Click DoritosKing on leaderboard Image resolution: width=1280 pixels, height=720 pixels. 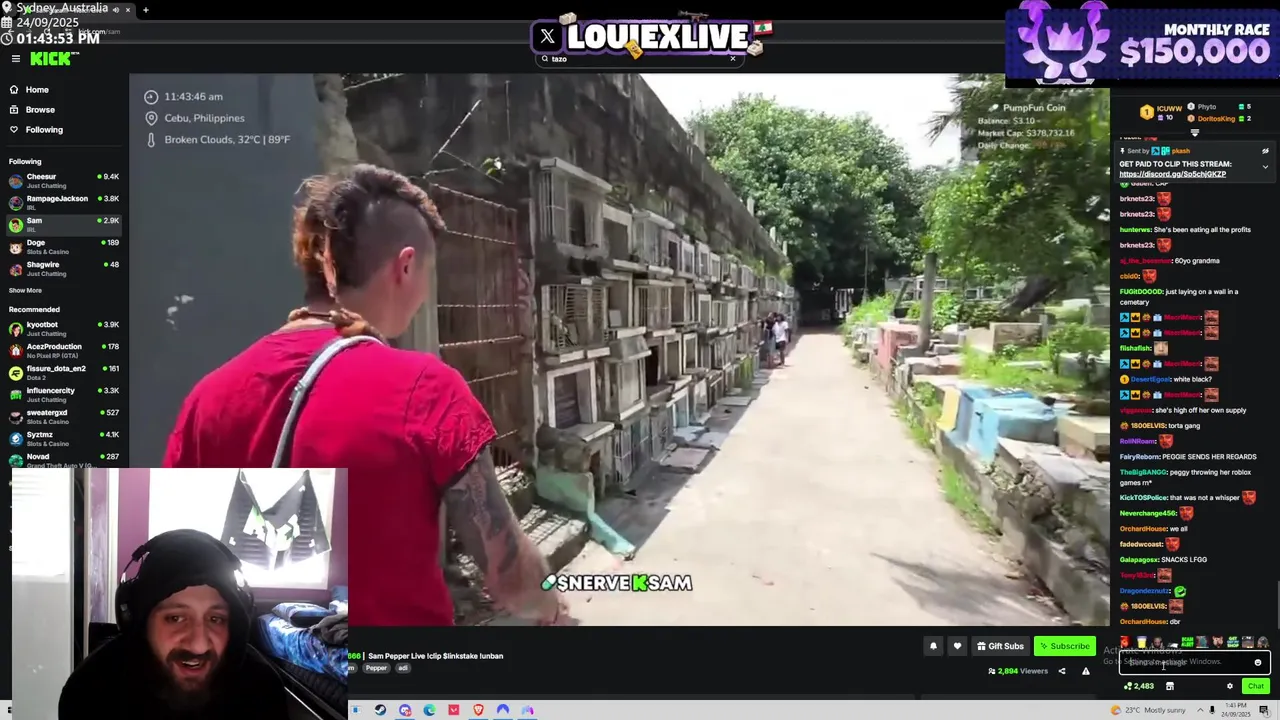point(1215,119)
